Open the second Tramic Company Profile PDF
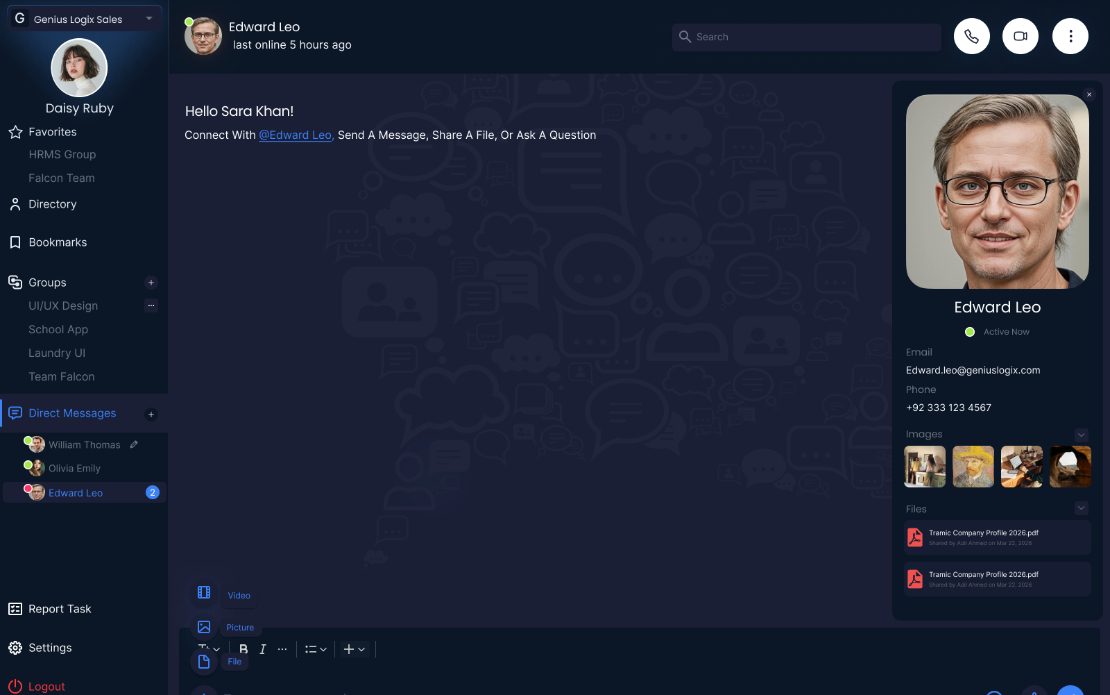This screenshot has width=1110, height=695. click(997, 579)
